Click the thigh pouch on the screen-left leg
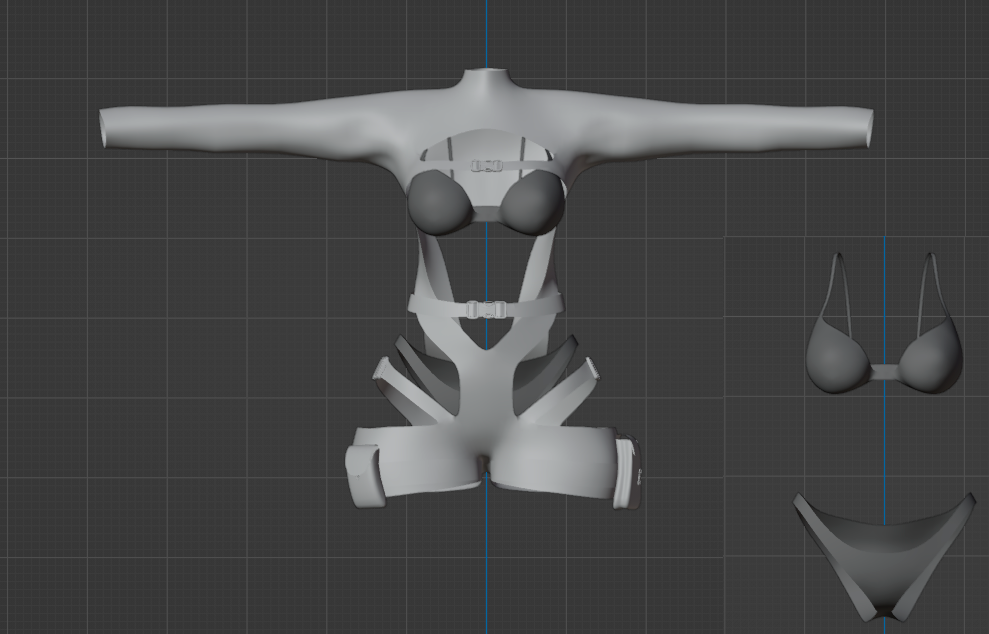Viewport: 989px width, 634px height. 360,474
